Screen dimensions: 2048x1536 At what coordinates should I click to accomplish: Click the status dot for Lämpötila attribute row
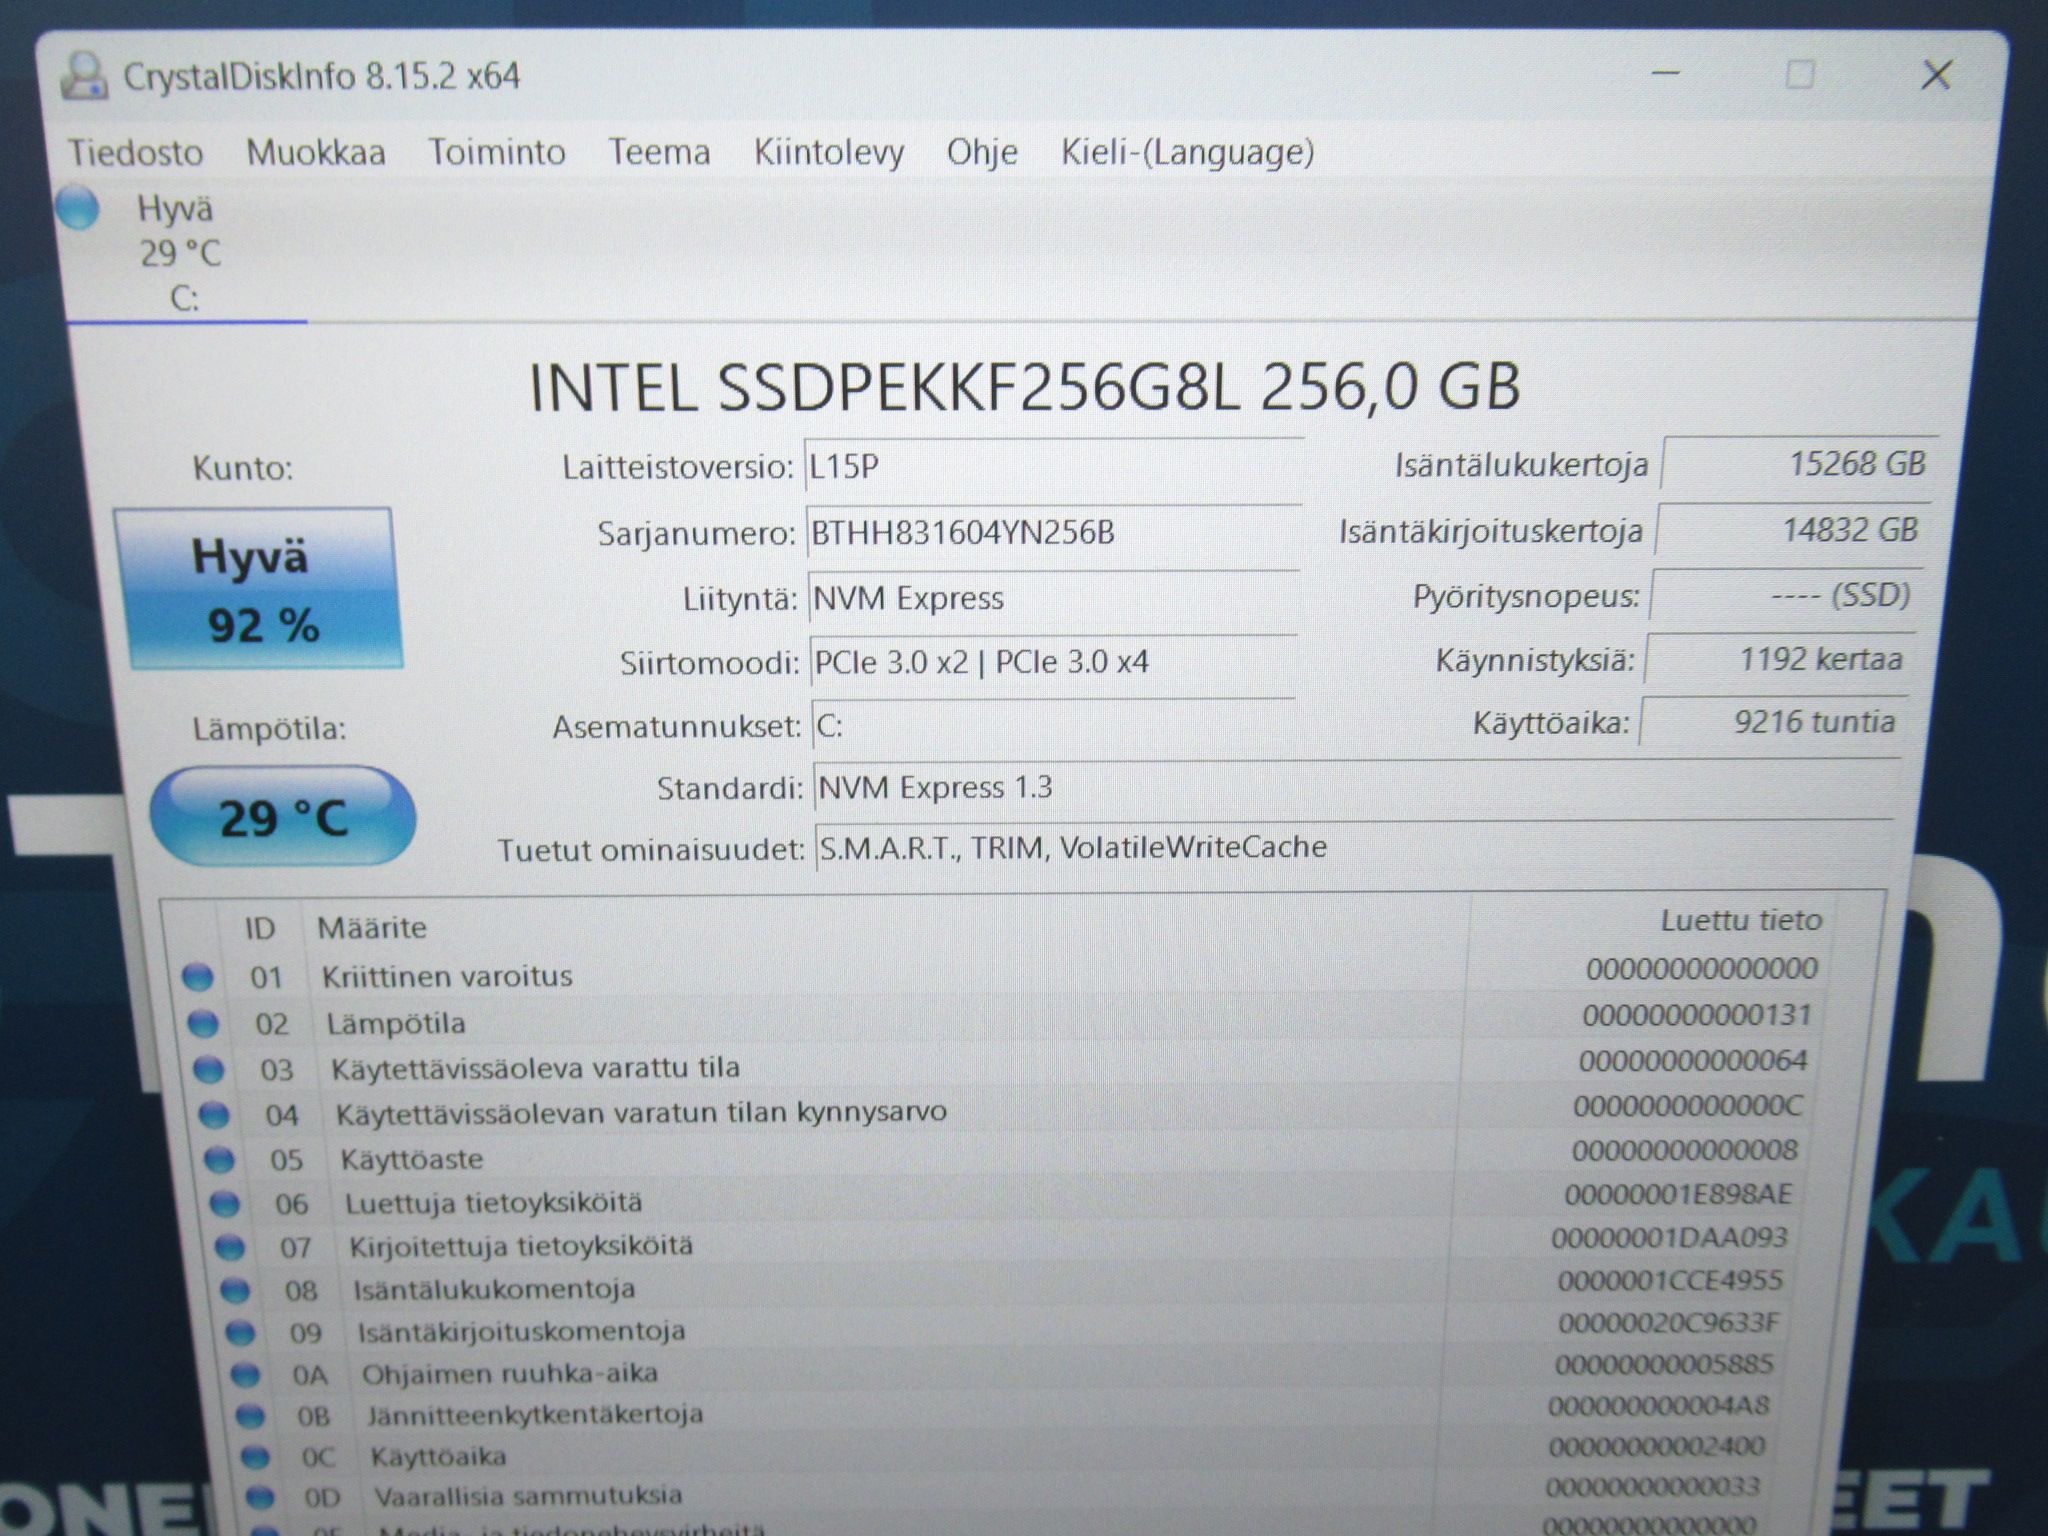[203, 1023]
